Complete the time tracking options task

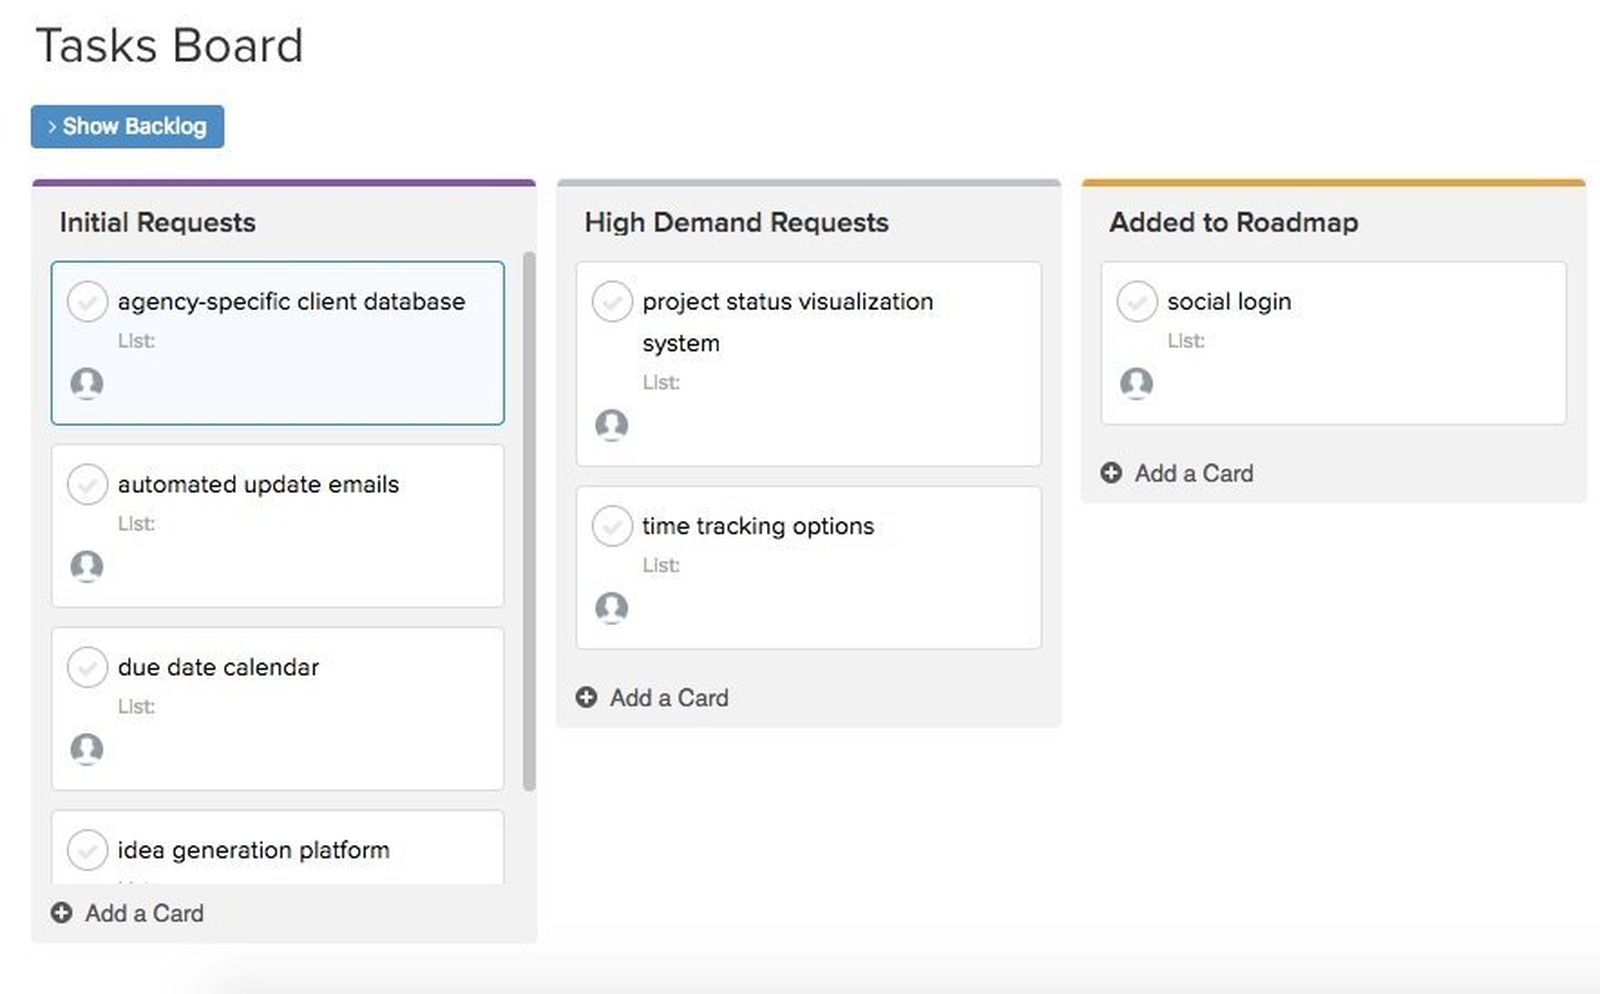(x=612, y=526)
